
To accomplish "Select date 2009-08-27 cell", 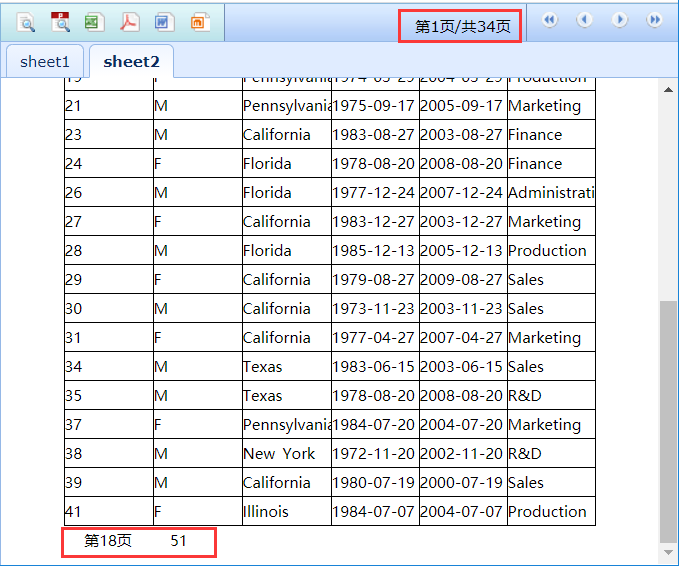I will point(463,279).
